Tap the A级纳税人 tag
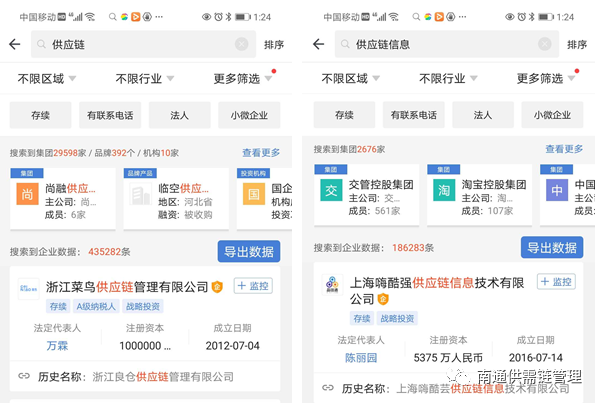Image resolution: width=601 pixels, height=403 pixels. [x=96, y=306]
